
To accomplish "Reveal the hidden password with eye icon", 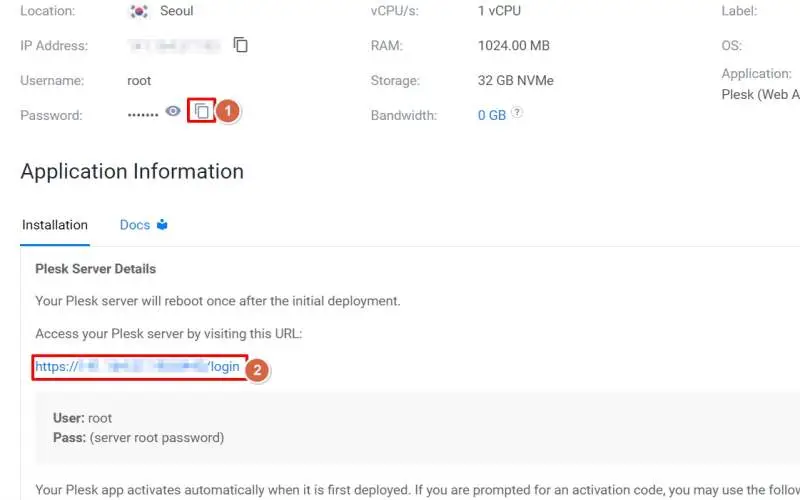I will click(173, 112).
